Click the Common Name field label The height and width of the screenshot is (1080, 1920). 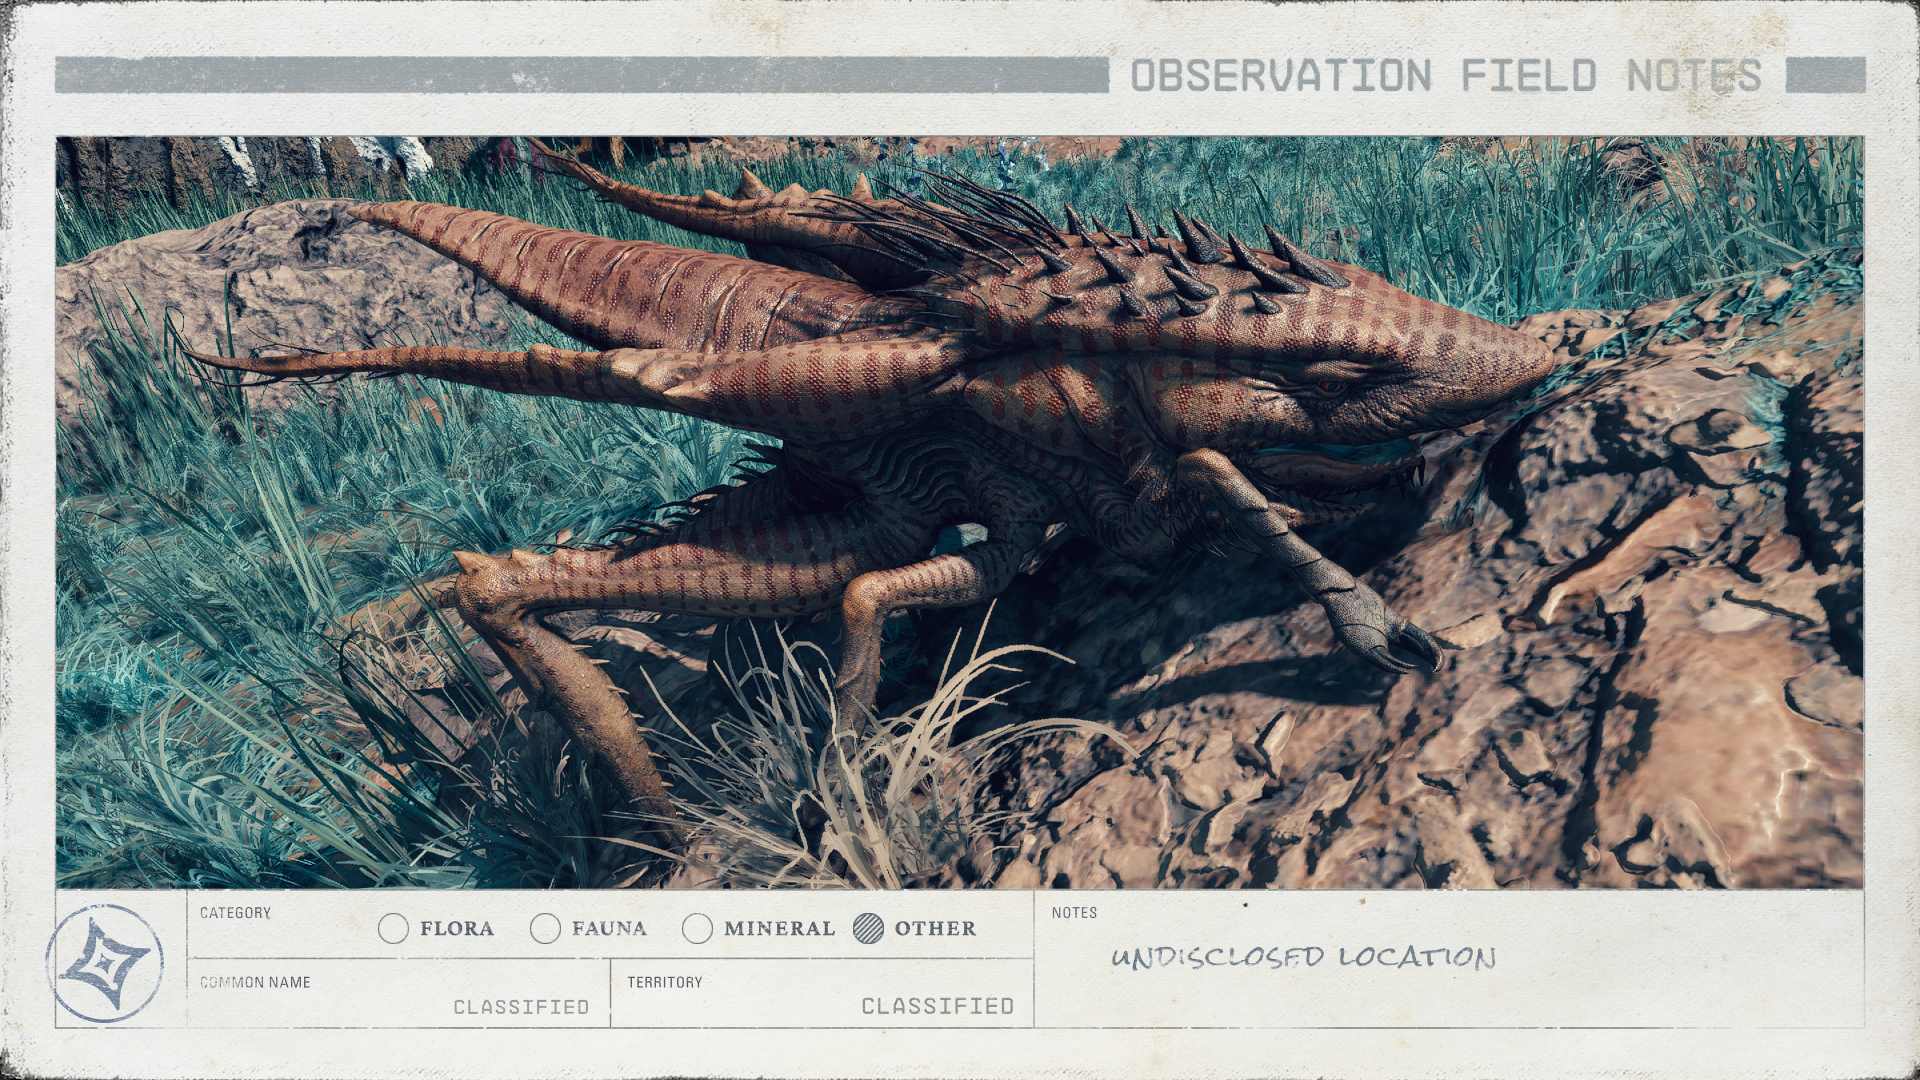pyautogui.click(x=255, y=982)
